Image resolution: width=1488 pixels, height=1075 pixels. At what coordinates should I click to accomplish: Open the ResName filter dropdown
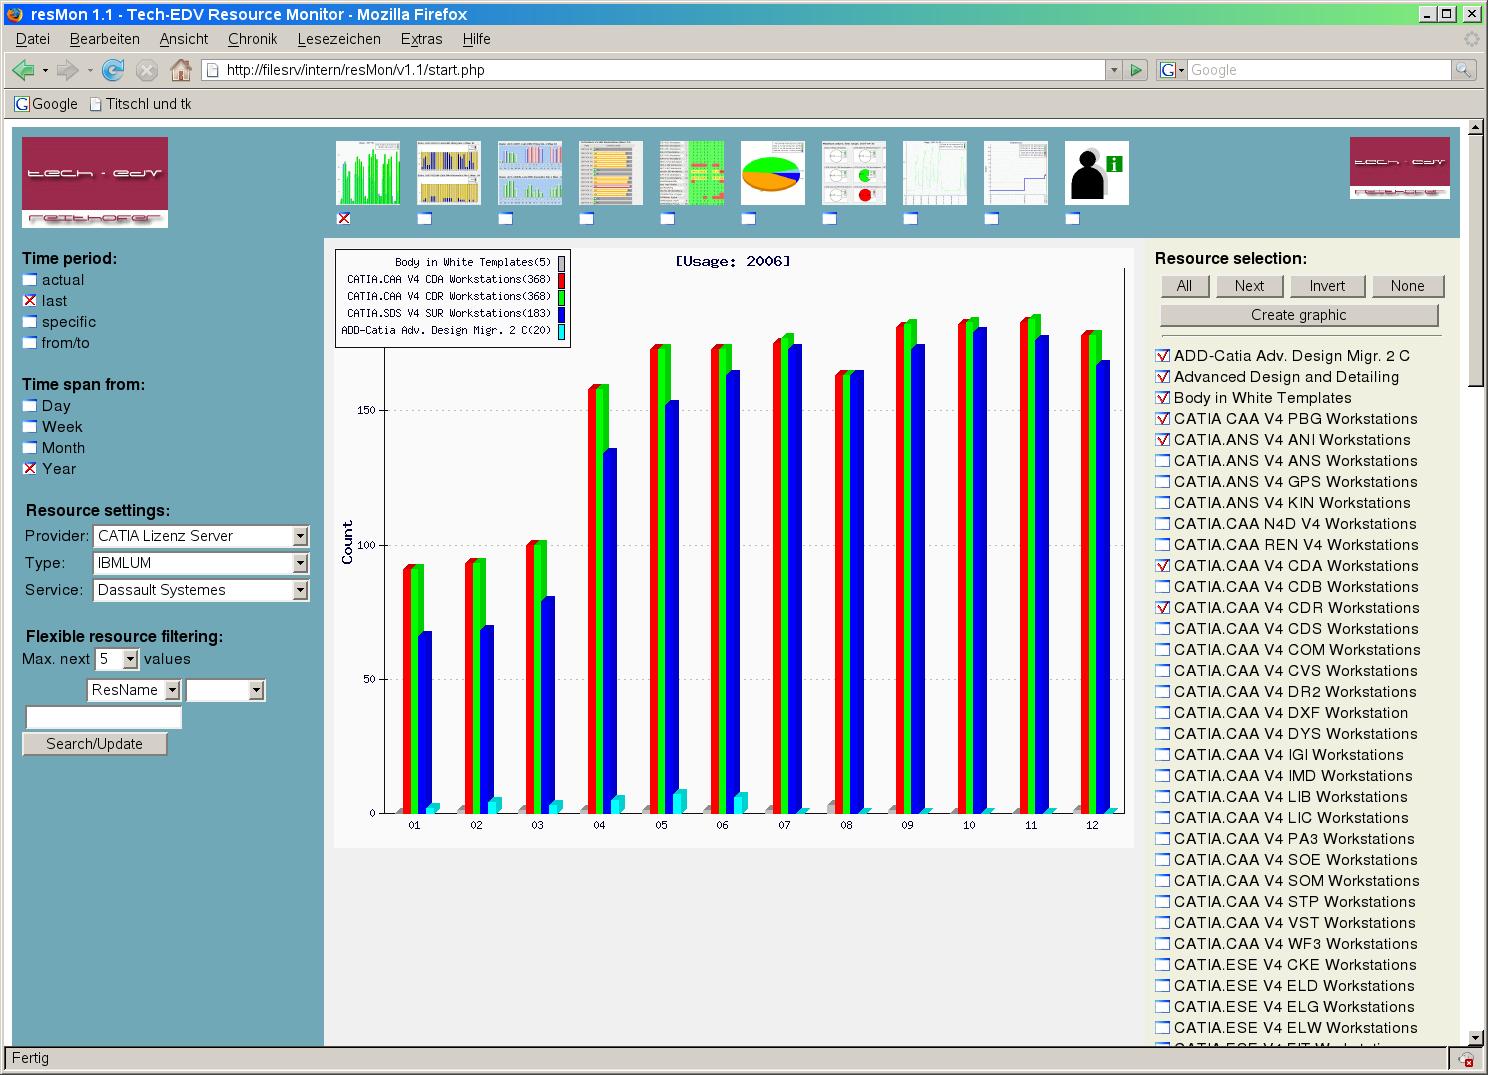click(x=134, y=690)
